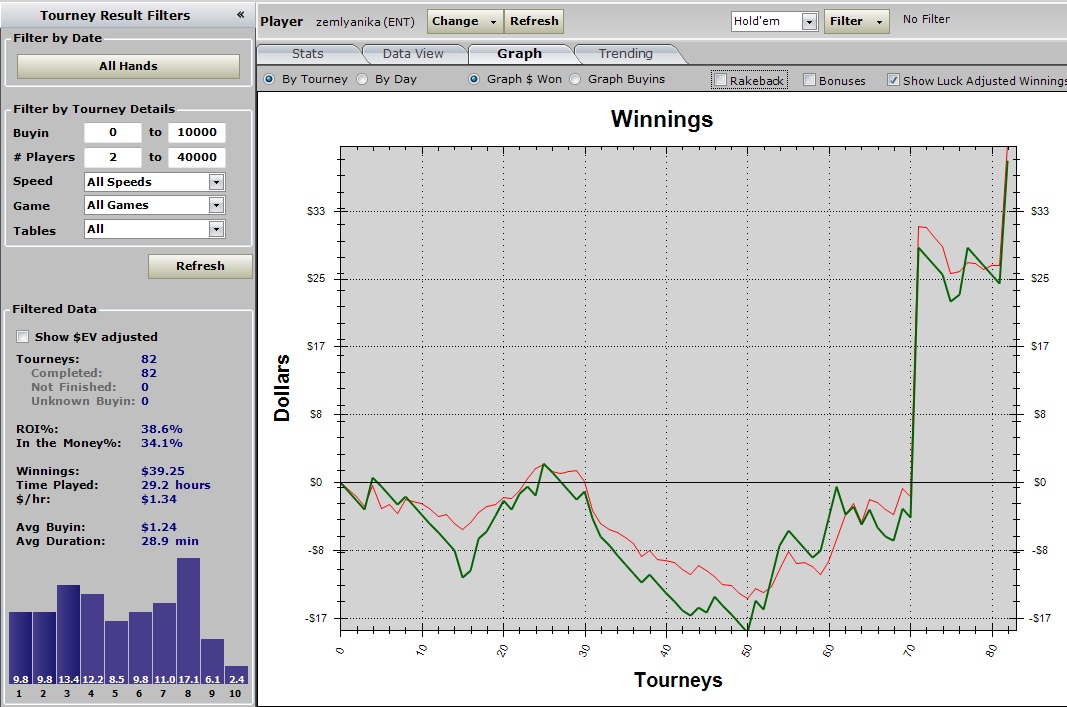Disable Show Luck Adjusted Winnings

[x=893, y=80]
